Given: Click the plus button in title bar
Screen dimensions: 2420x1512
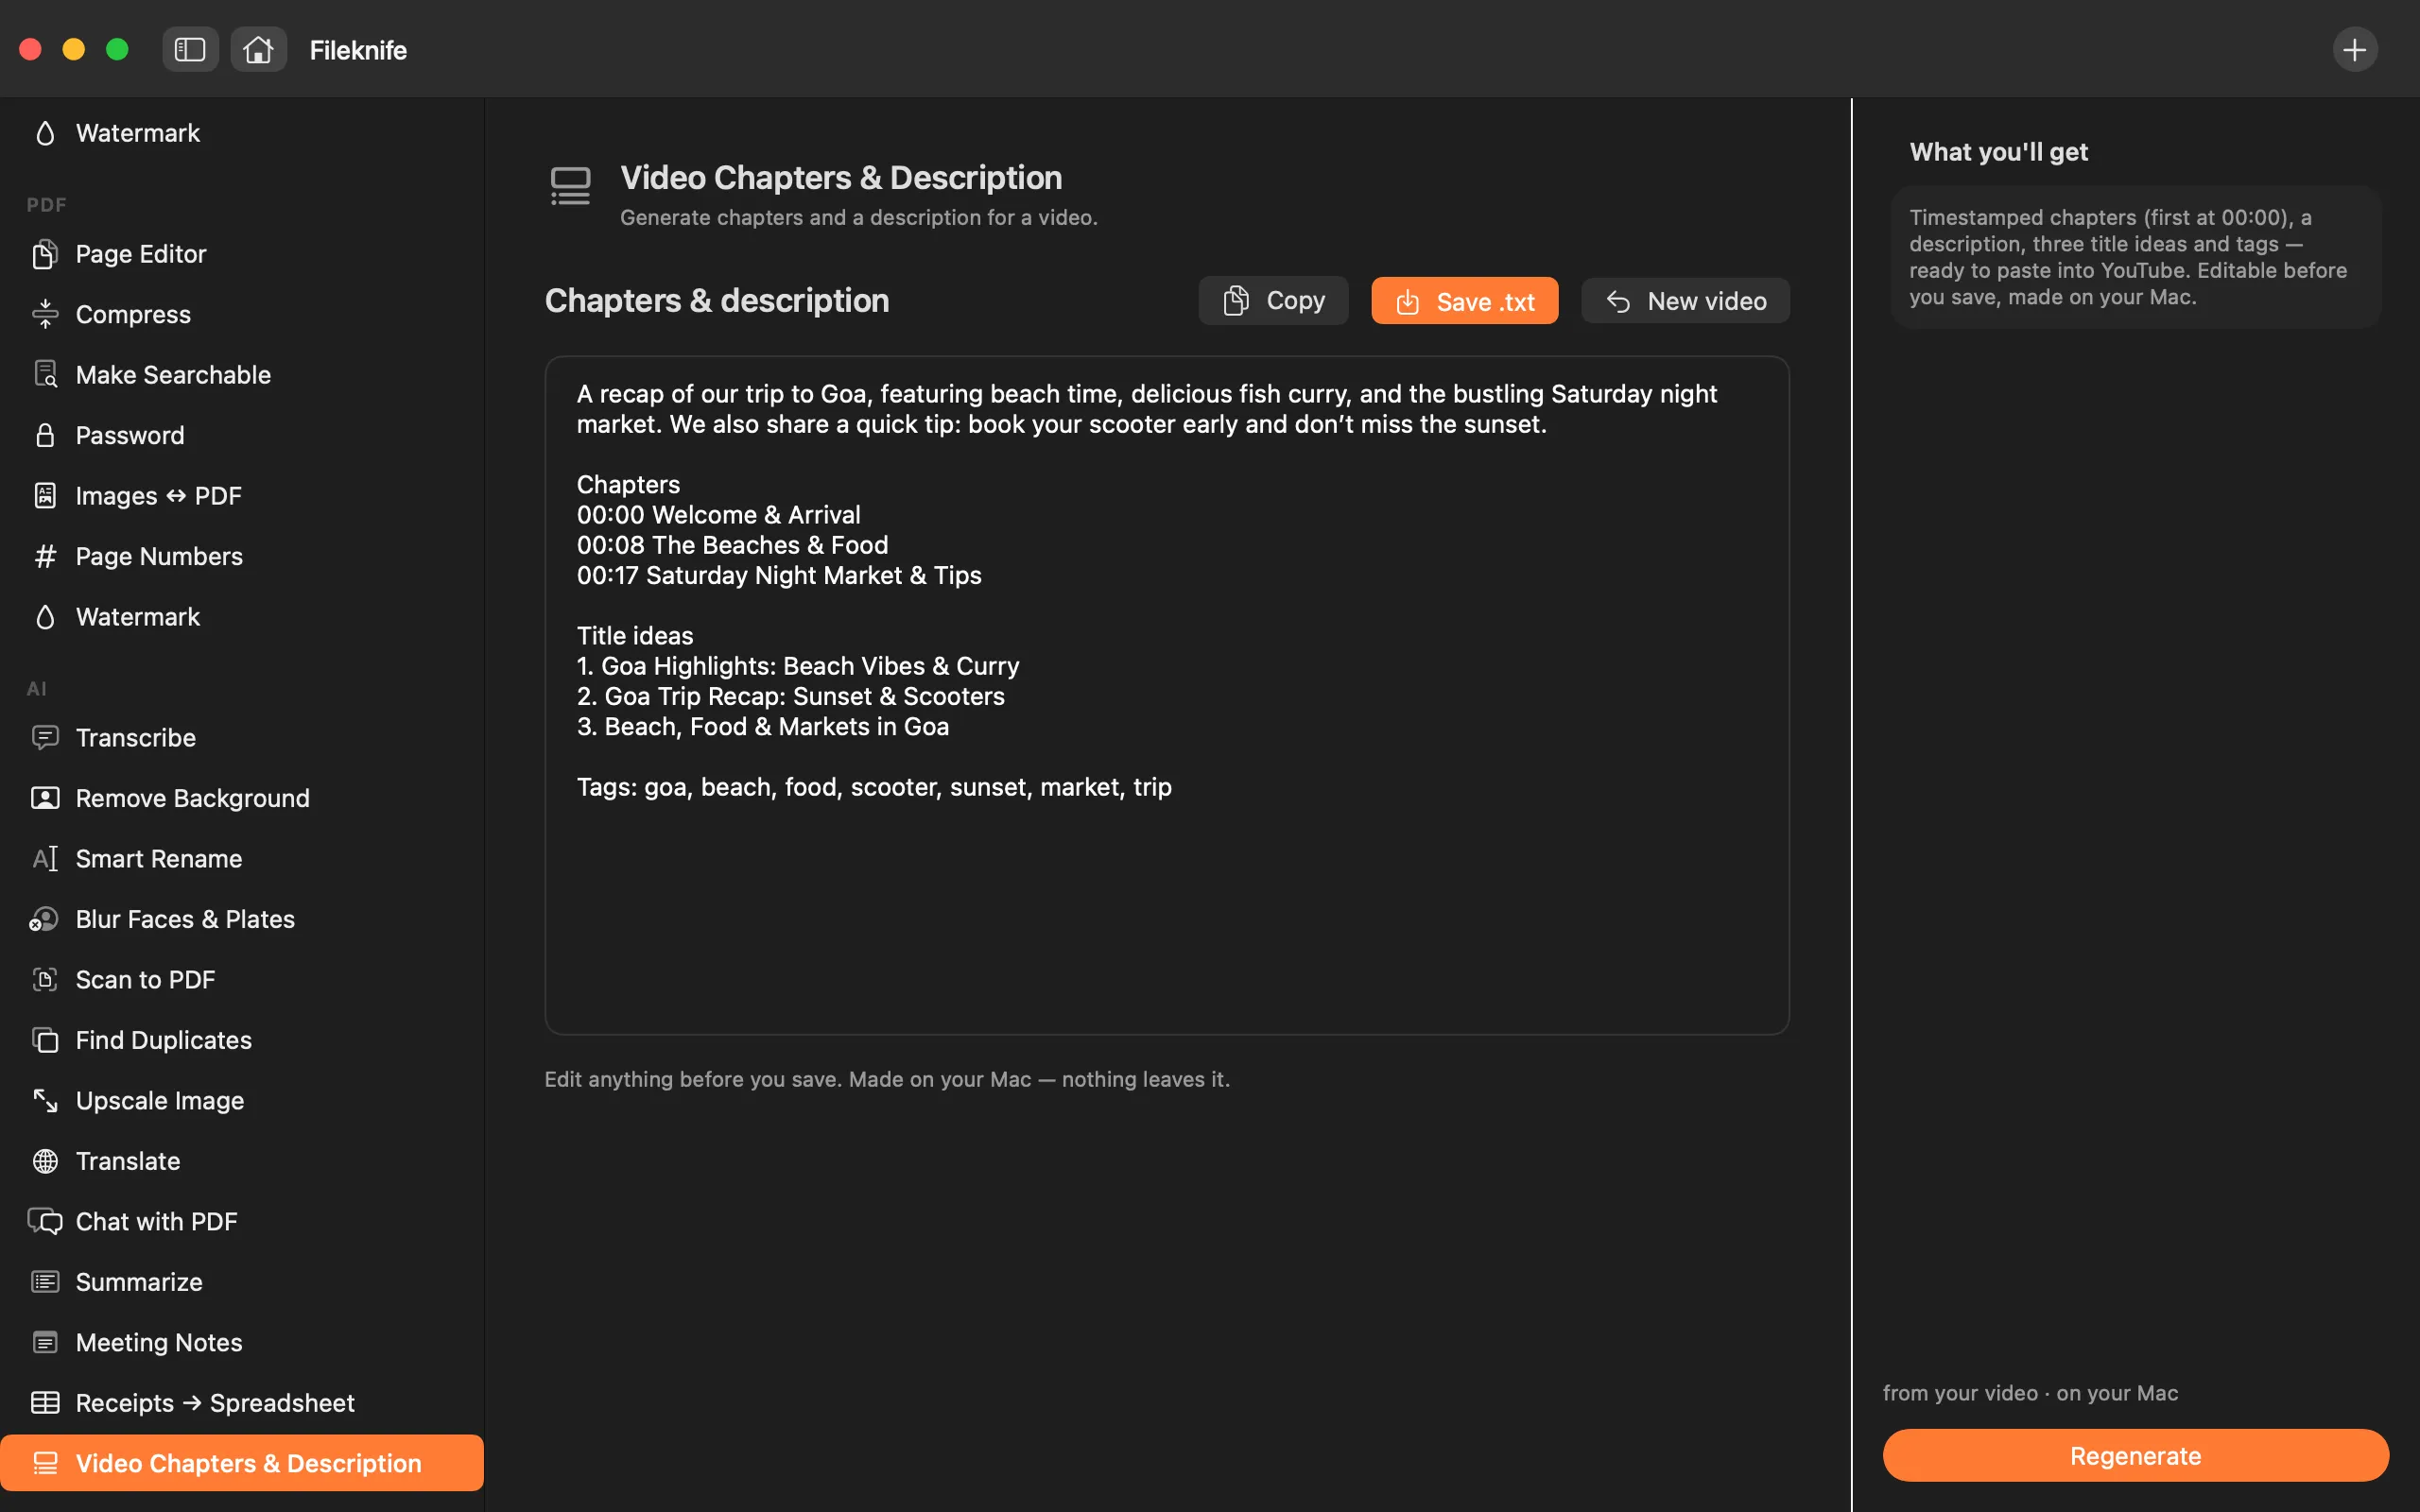Looking at the screenshot, I should [x=2354, y=49].
